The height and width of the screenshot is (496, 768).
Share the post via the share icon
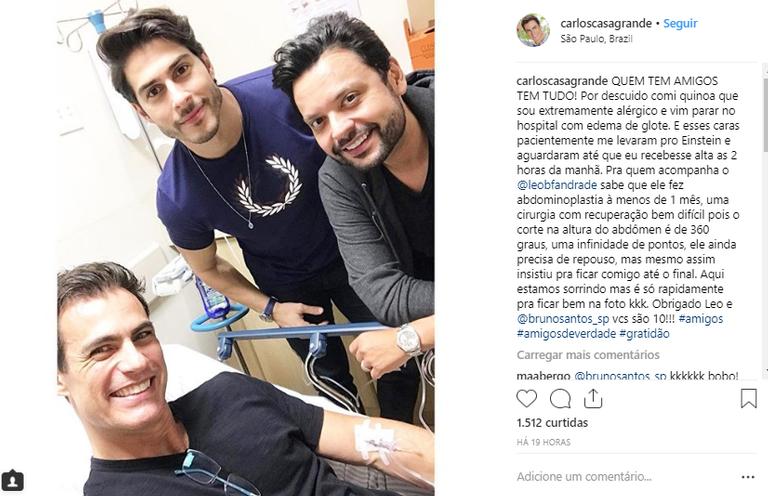click(x=593, y=399)
